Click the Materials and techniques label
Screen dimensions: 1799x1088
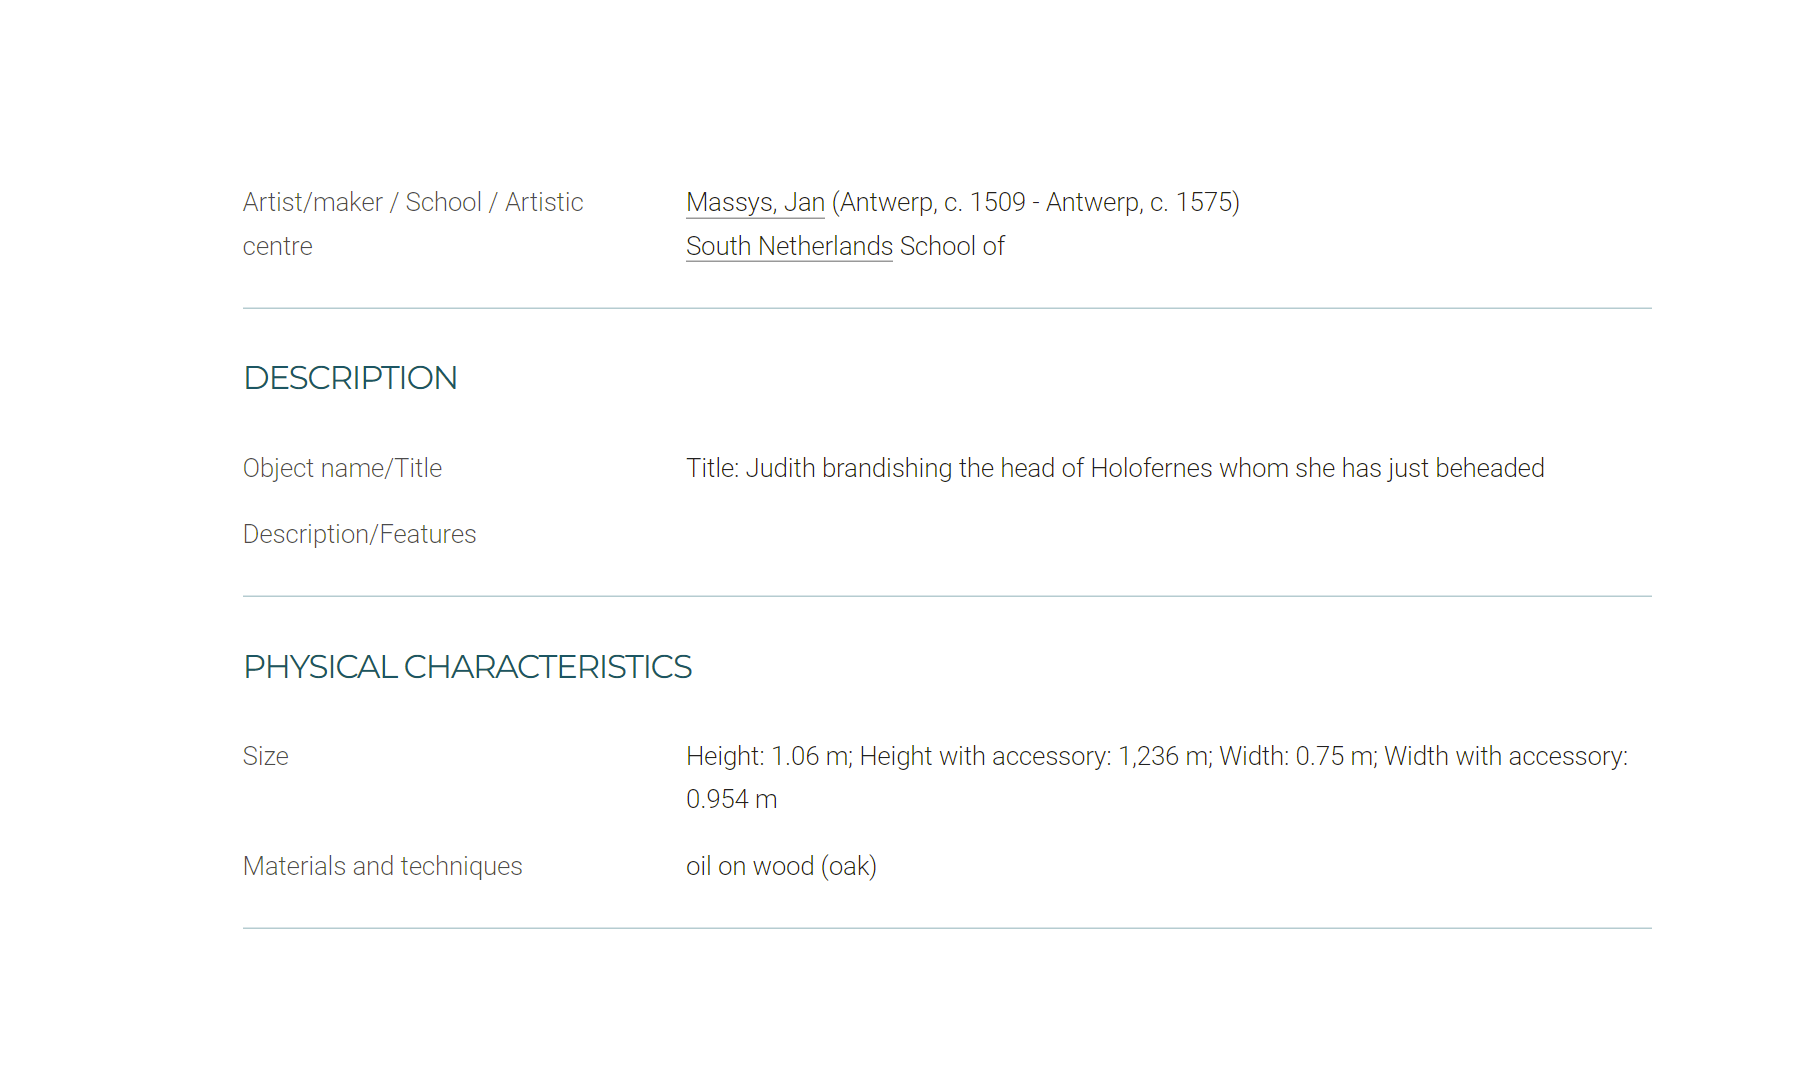pos(382,866)
